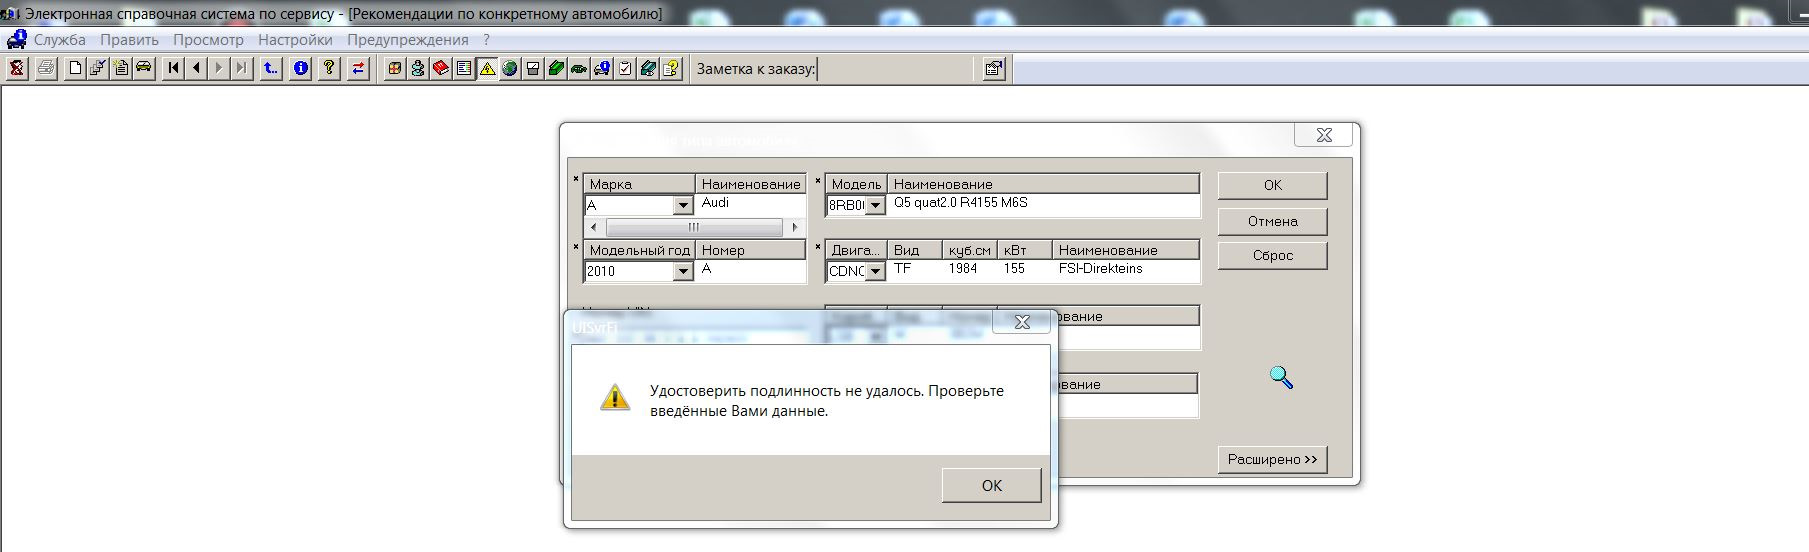Click the magnifying glass search icon
Screen dimensions: 1809x552
pos(1281,377)
